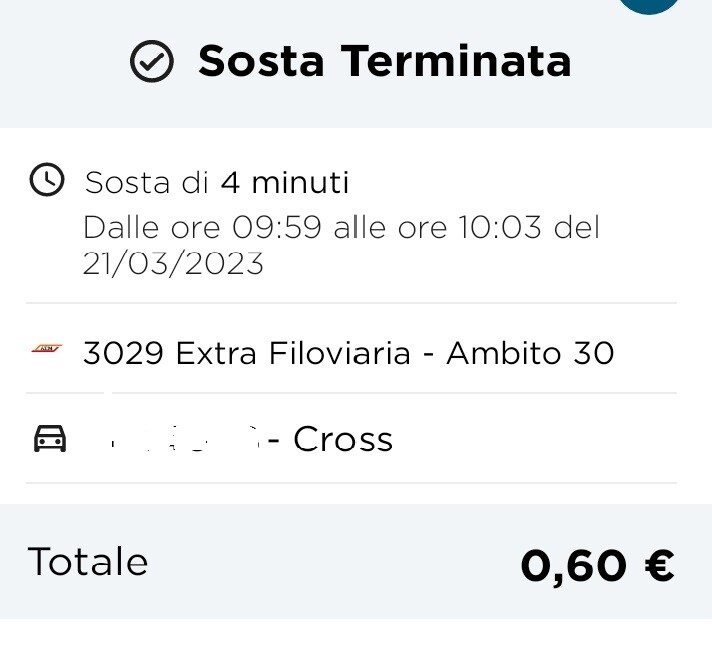The width and height of the screenshot is (712, 662).
Task: Click the "Cross" vehicle name
Action: 343,439
